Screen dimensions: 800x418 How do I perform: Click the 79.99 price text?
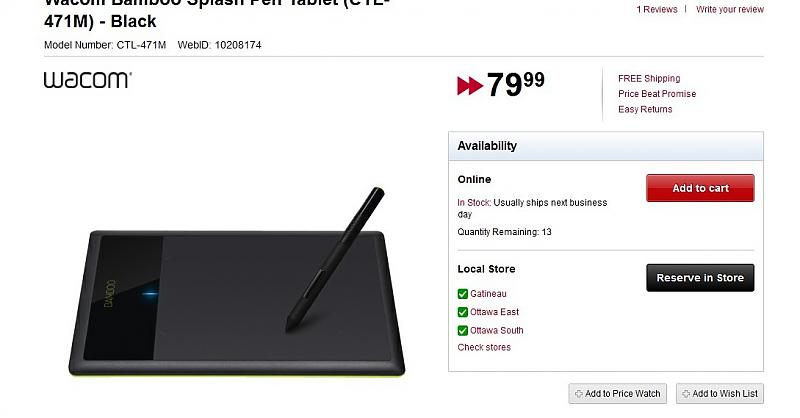[x=515, y=84]
